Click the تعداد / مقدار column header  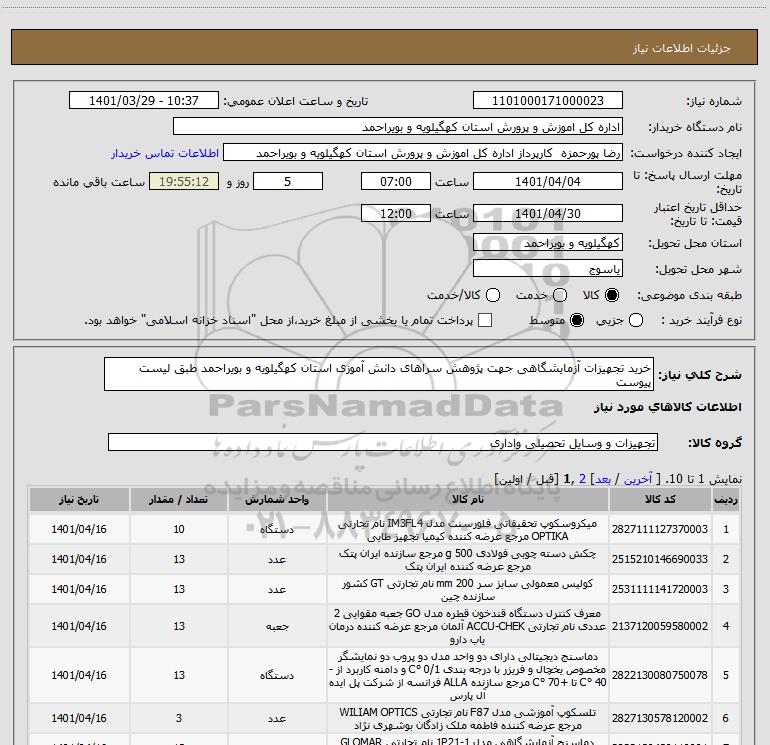click(x=179, y=499)
